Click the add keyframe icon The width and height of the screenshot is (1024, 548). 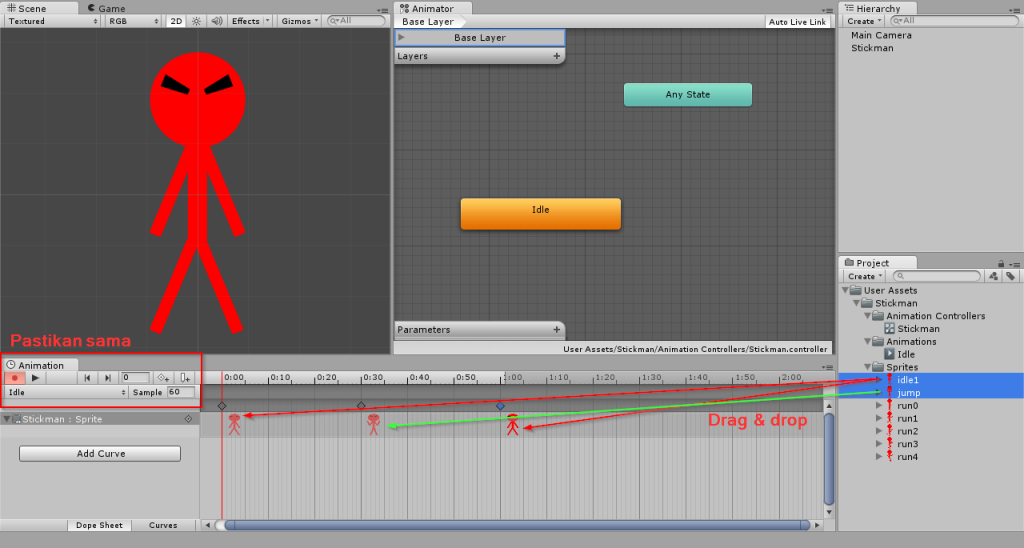pos(163,378)
